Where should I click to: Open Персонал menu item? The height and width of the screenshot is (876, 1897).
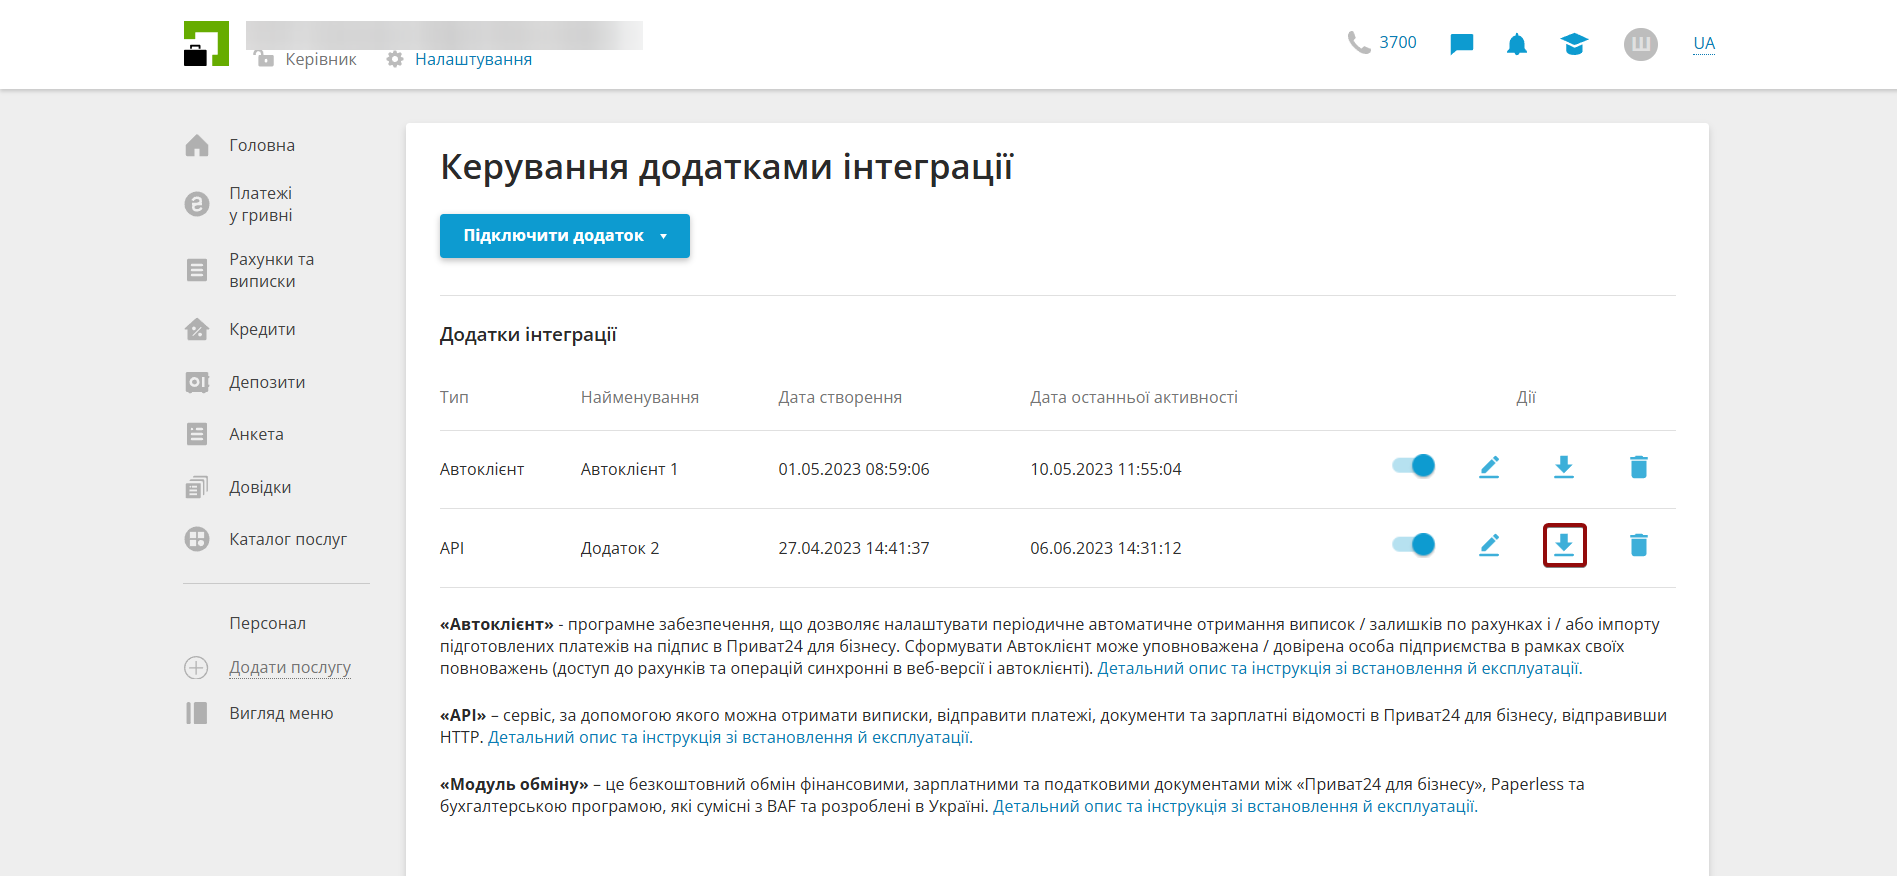pyautogui.click(x=268, y=623)
